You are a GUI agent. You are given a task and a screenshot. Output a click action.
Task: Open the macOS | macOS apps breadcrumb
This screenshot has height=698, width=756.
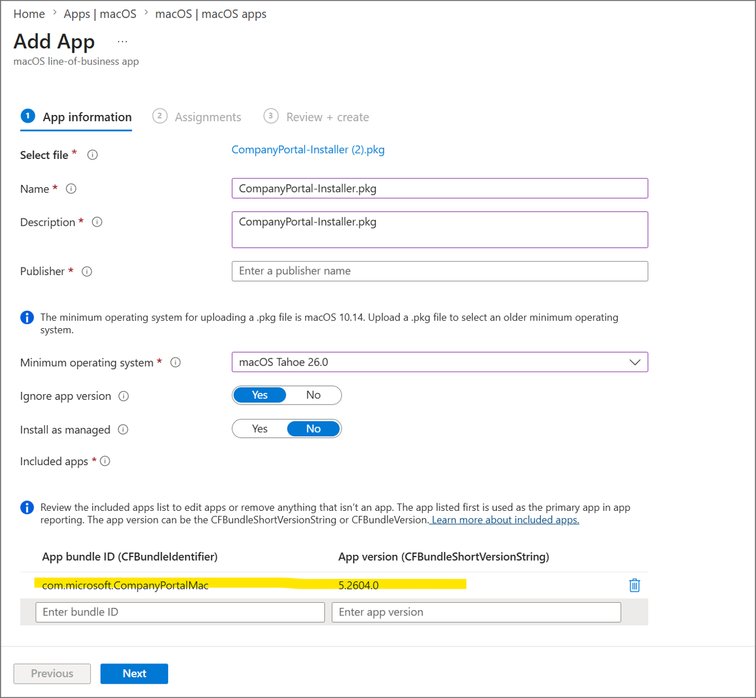211,14
